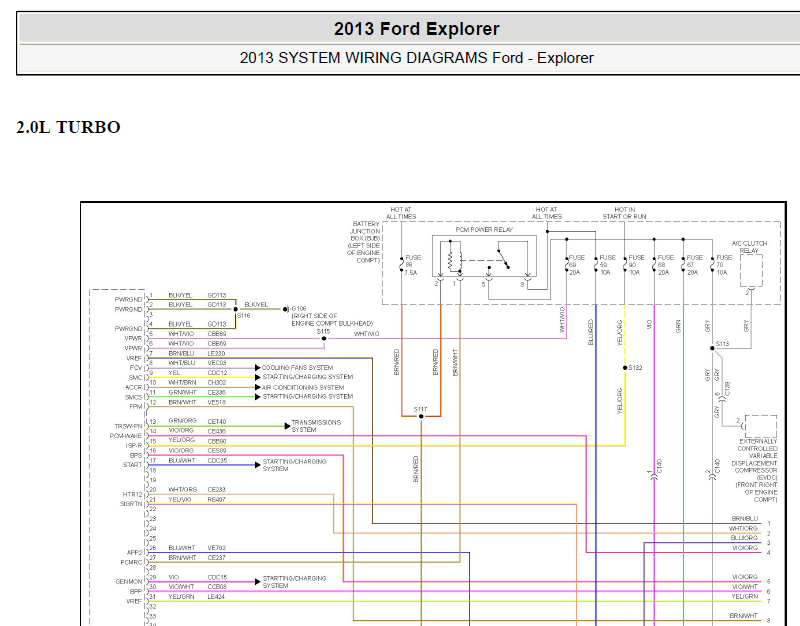Screen dimensions: 800x626
Task: Click the "2.0L TURBO" section heading
Action: click(68, 127)
